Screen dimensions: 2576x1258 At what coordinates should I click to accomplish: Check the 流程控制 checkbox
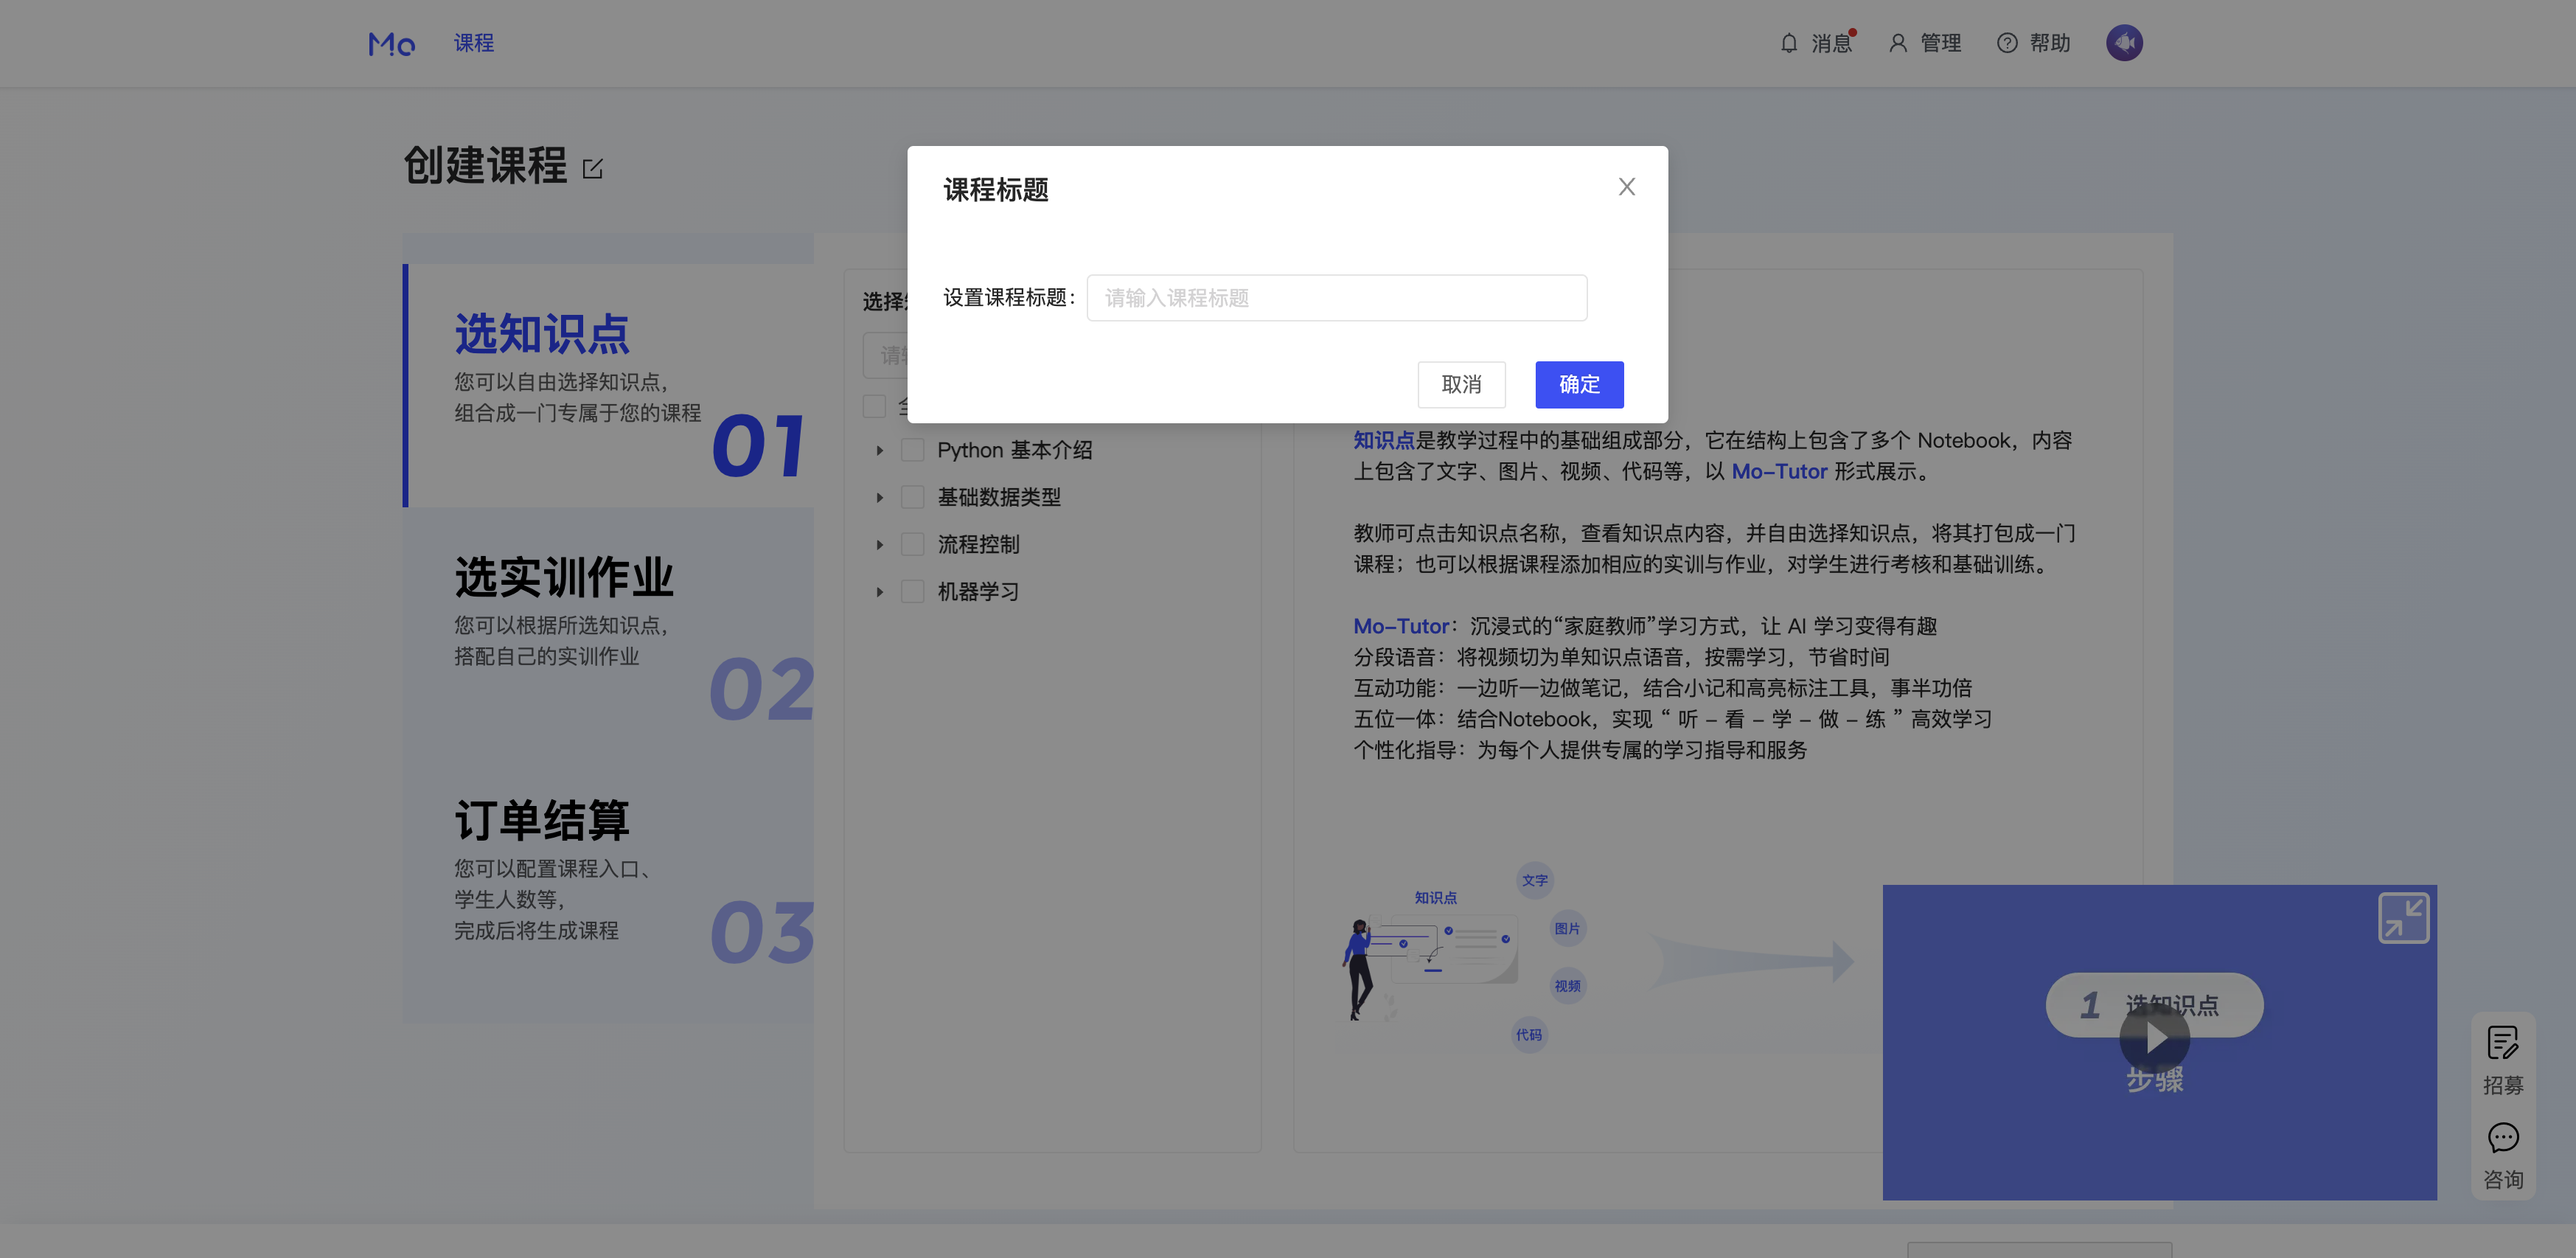point(912,544)
